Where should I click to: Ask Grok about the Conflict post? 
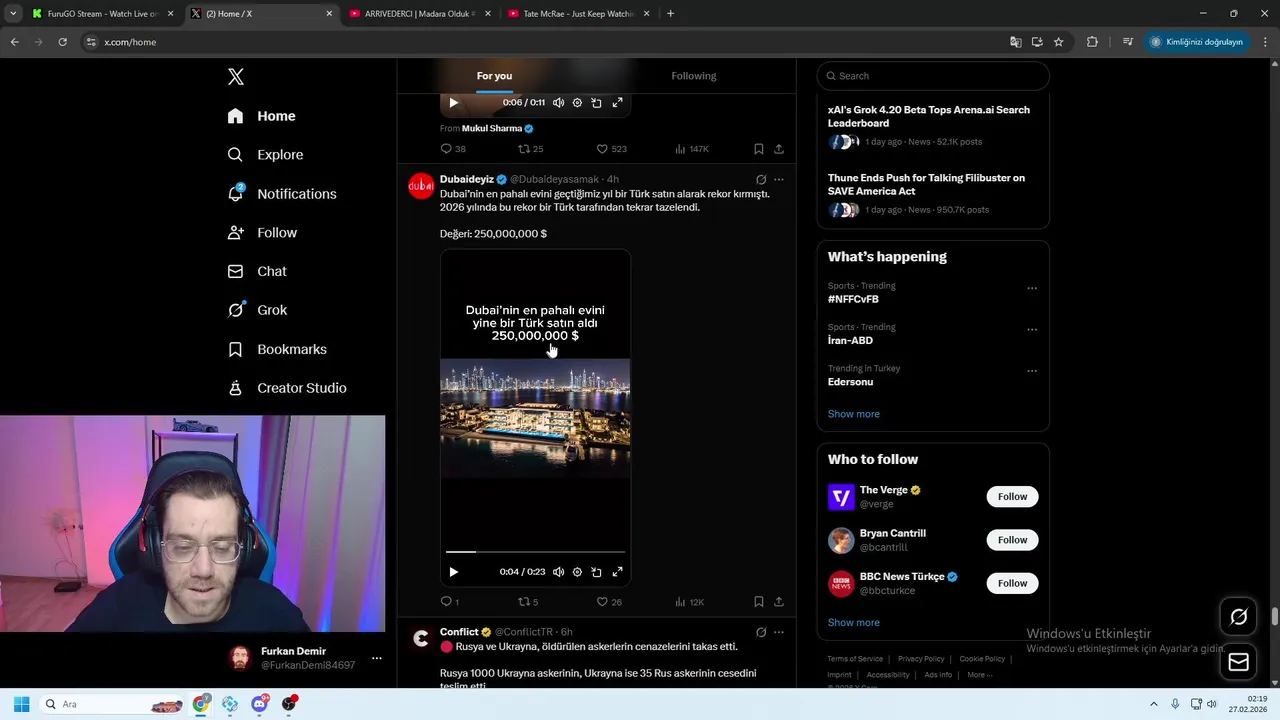pyautogui.click(x=761, y=633)
